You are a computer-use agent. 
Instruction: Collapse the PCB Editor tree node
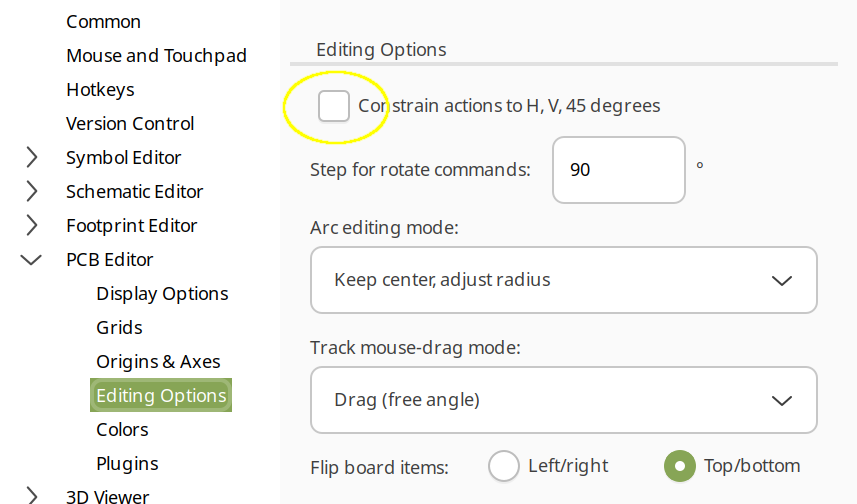32,260
